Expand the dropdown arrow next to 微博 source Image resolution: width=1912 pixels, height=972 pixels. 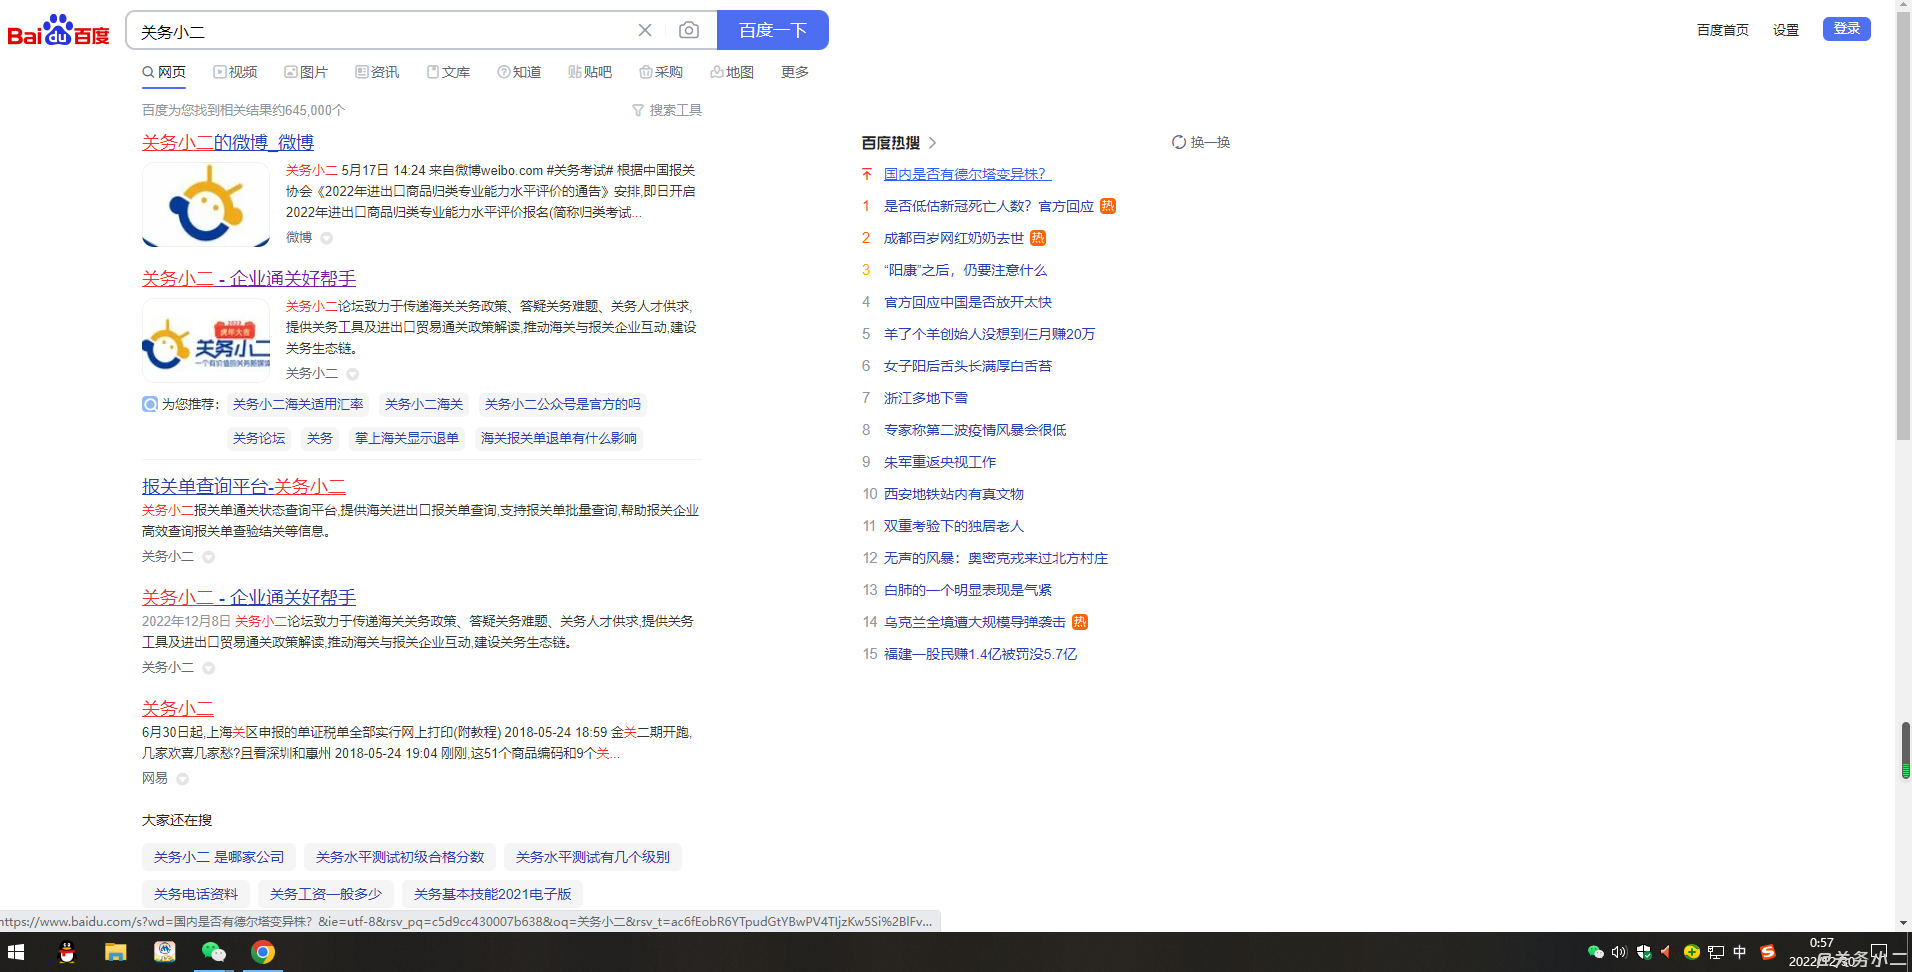click(326, 238)
